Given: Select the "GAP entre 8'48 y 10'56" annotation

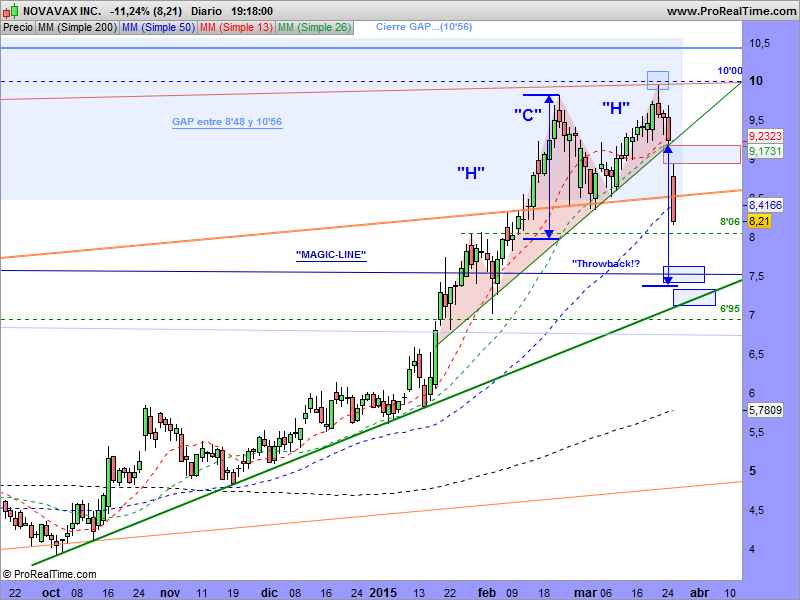Looking at the screenshot, I should (227, 122).
